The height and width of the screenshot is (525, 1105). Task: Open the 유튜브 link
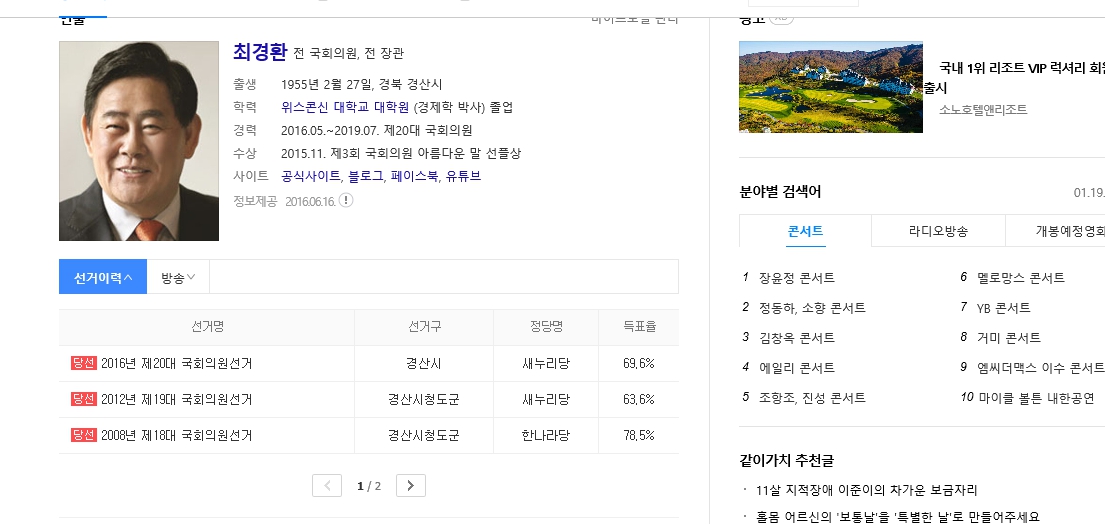coord(464,176)
